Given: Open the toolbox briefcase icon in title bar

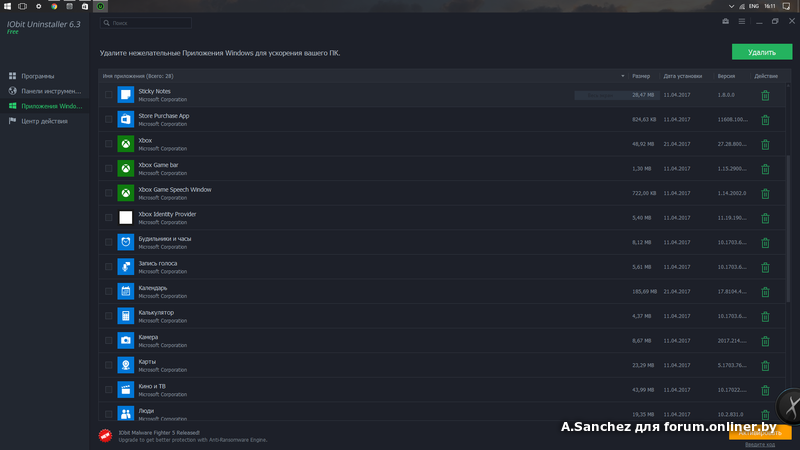Looking at the screenshot, I should 726,21.
